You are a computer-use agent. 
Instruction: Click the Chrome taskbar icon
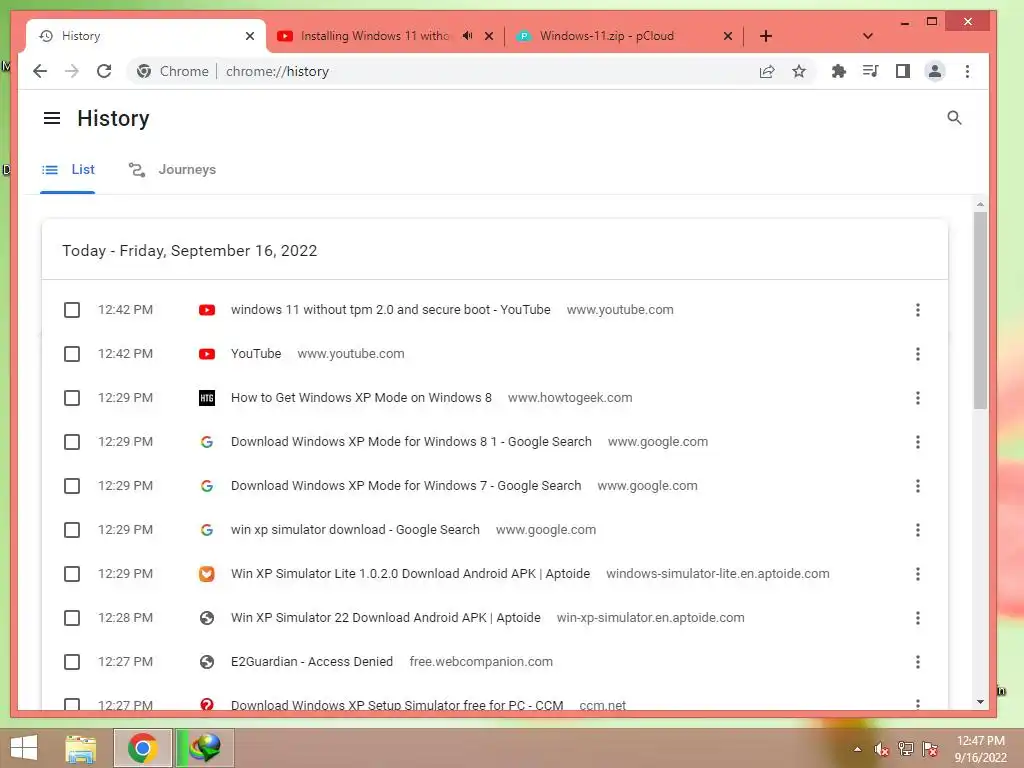142,748
